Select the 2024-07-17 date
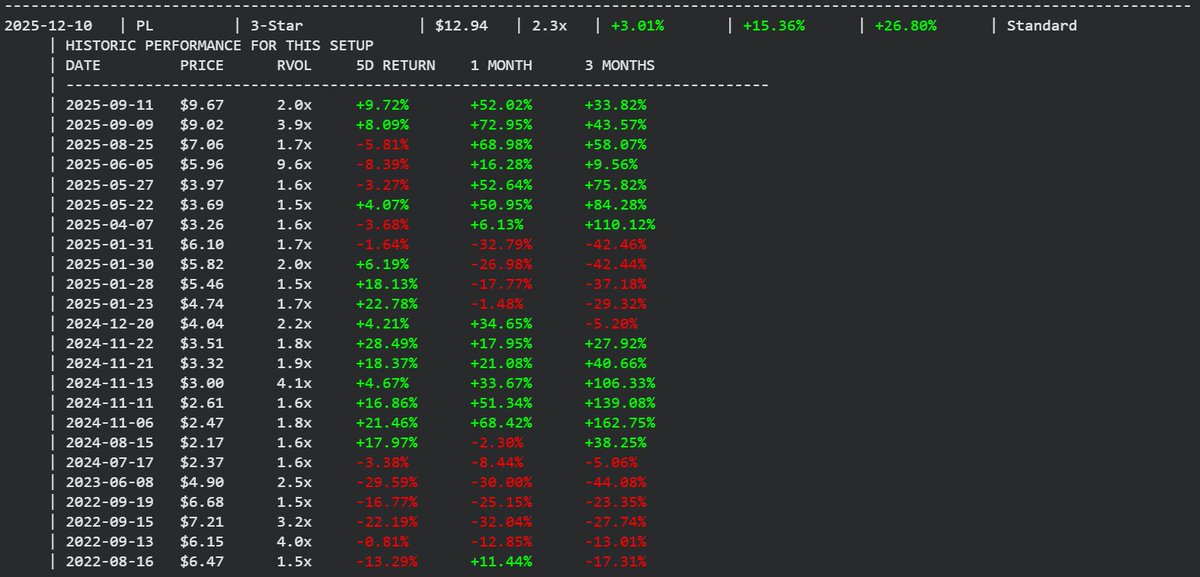Image resolution: width=1200 pixels, height=577 pixels. tap(109, 462)
